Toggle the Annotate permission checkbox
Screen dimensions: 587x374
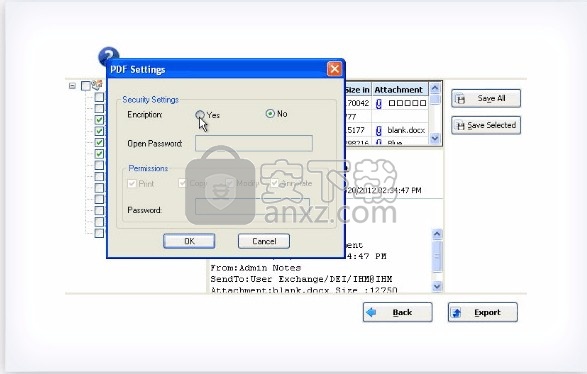click(274, 183)
